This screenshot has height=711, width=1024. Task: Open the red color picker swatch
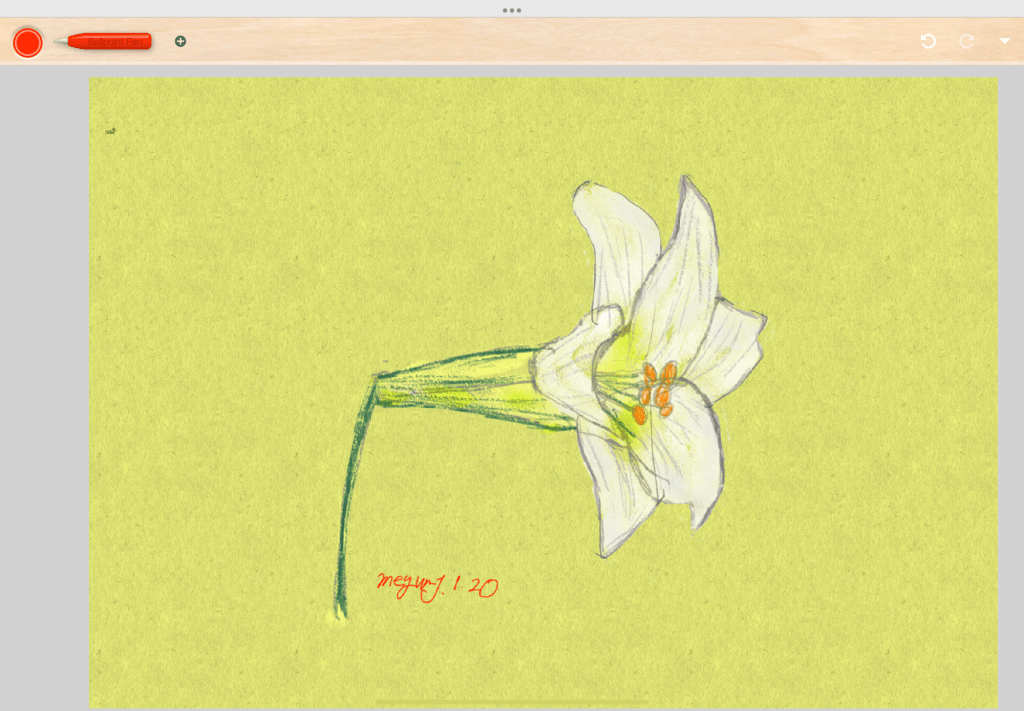tap(27, 42)
